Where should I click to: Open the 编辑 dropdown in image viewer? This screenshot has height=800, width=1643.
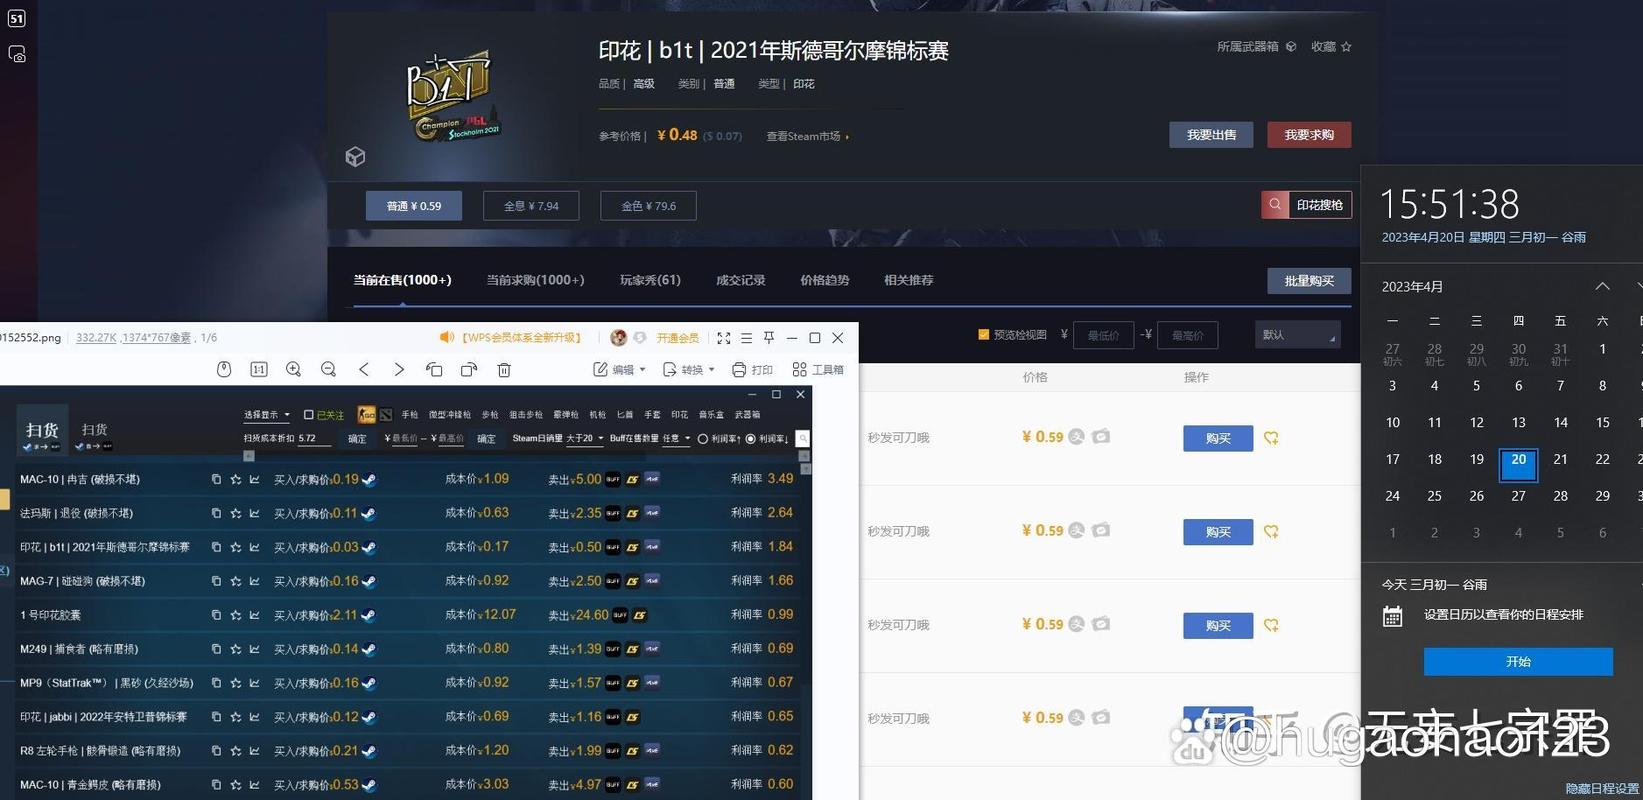(x=619, y=369)
